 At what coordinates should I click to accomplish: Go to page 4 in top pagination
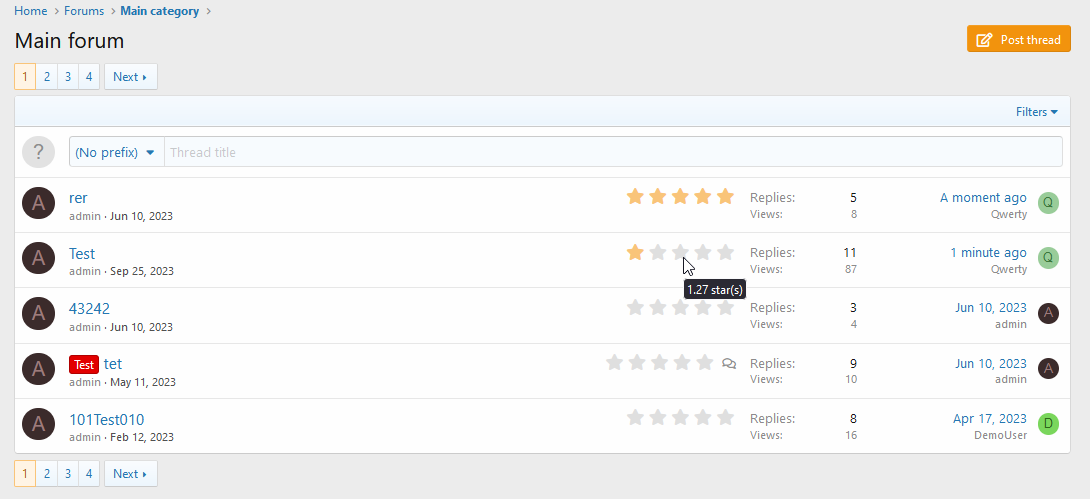pyautogui.click(x=89, y=77)
